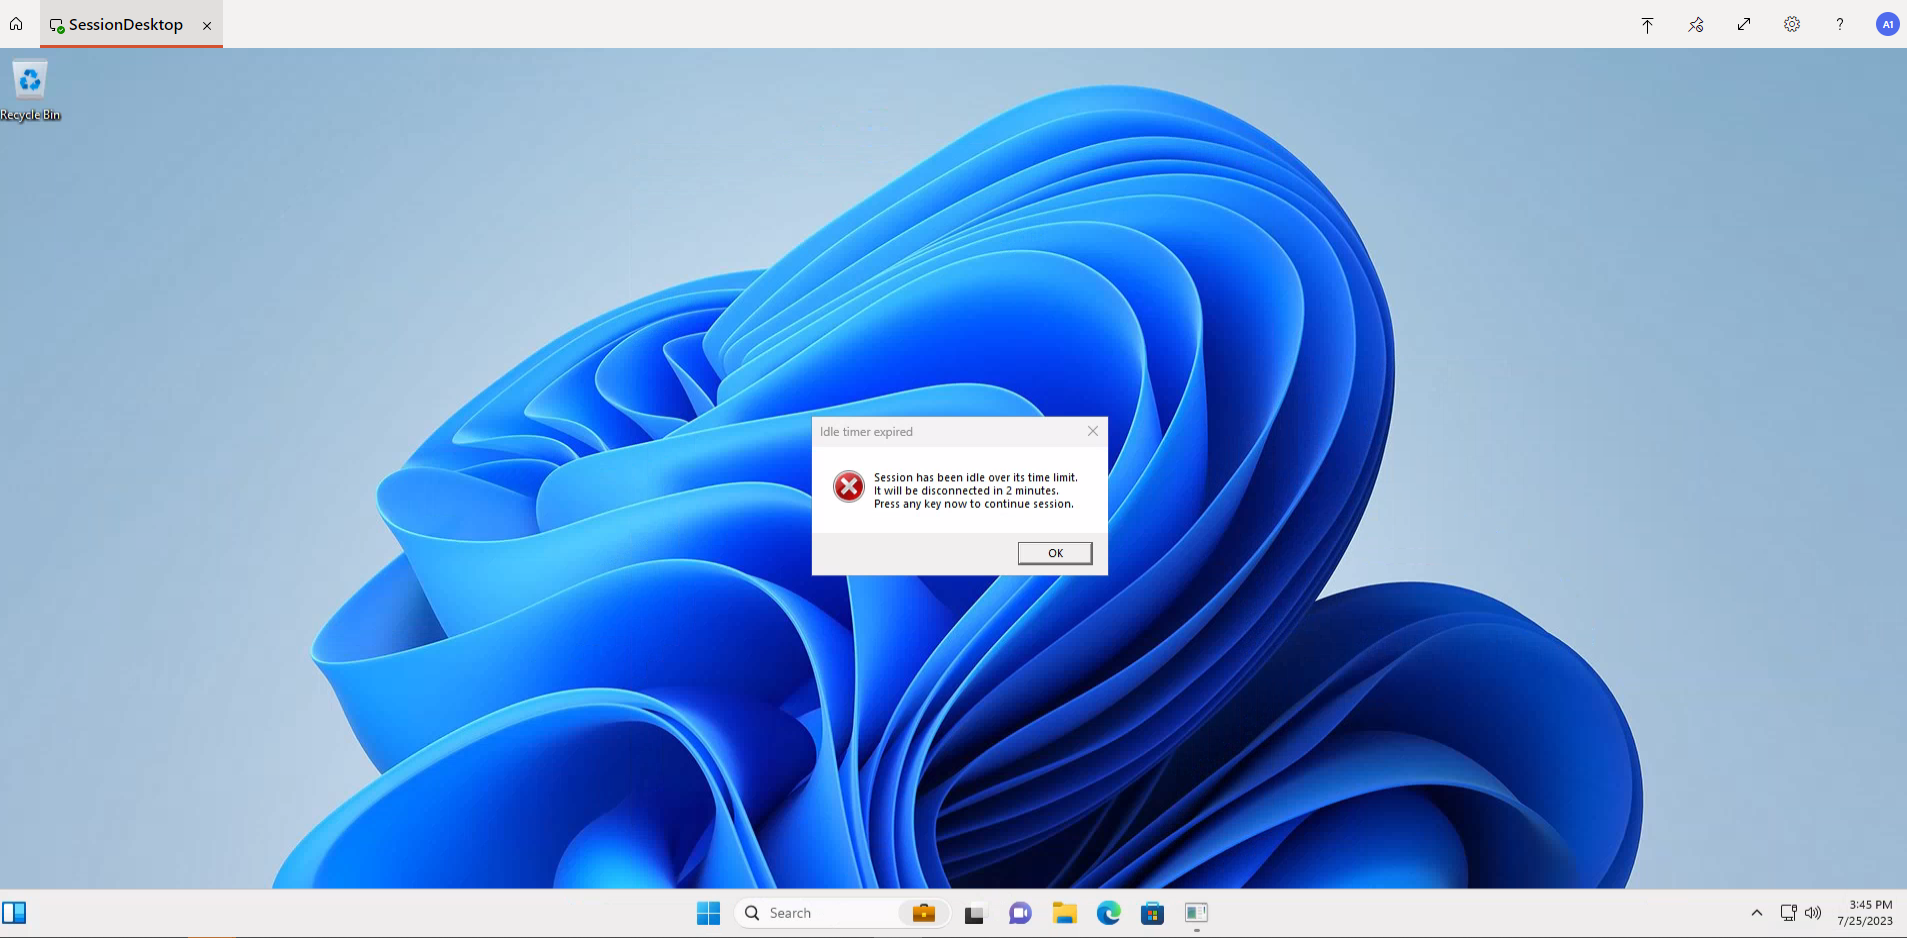Open settings via the gear icon
The width and height of the screenshot is (1907, 938).
[1791, 24]
